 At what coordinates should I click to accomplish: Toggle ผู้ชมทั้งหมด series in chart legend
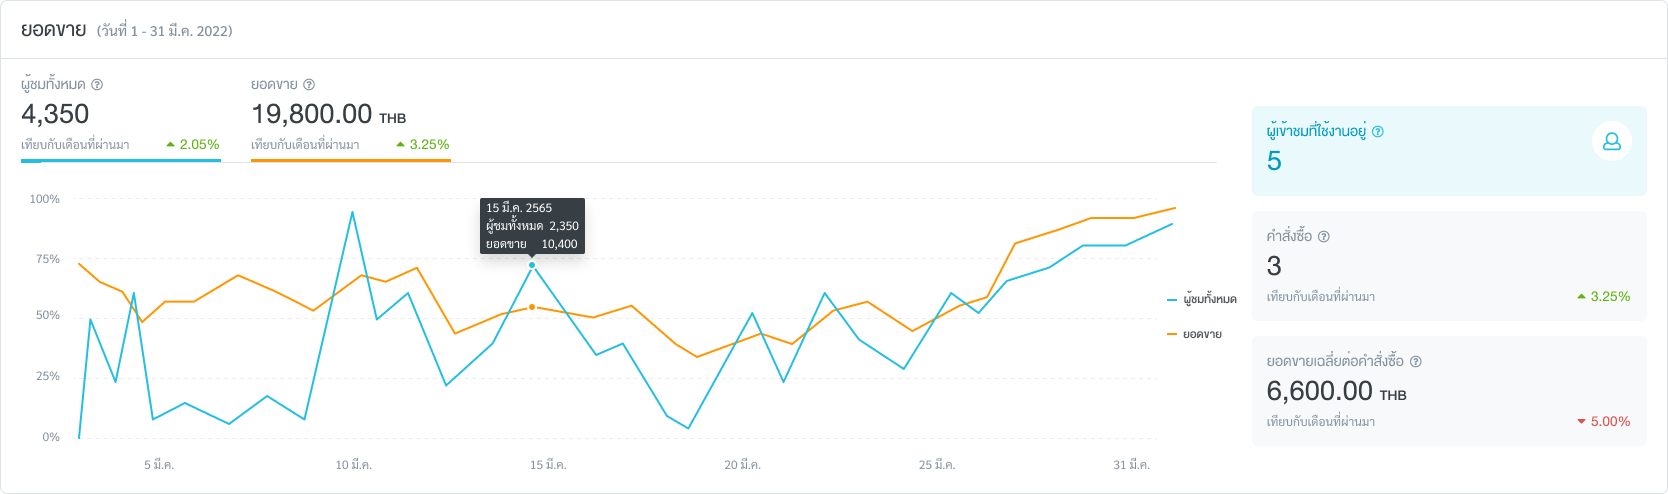click(1202, 299)
